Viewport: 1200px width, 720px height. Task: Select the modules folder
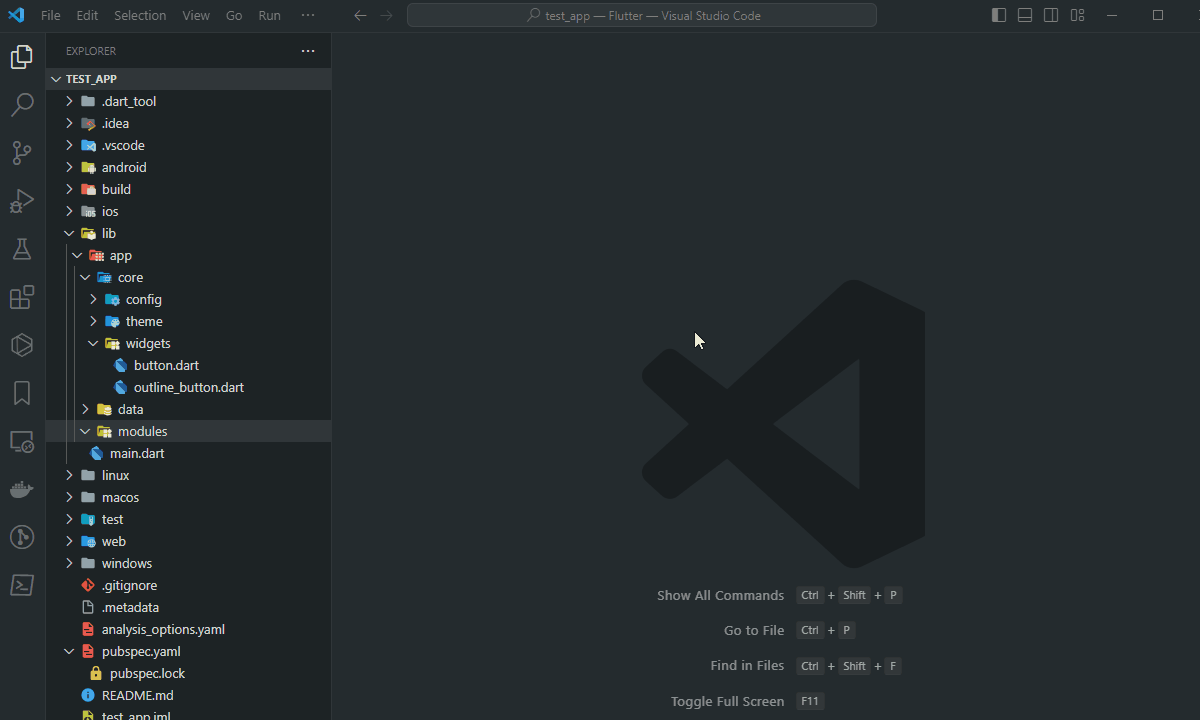coord(189,431)
